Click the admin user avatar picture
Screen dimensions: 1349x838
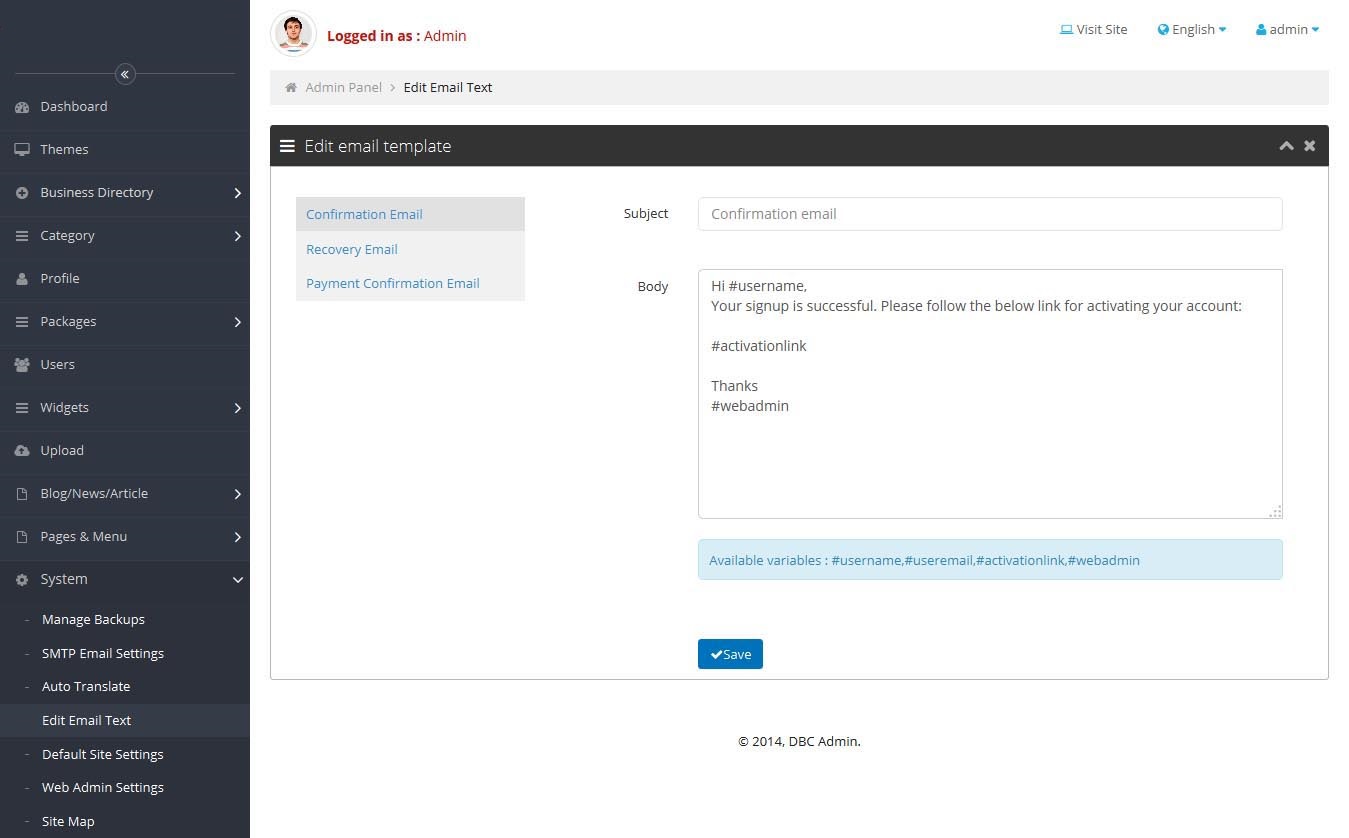click(x=293, y=34)
